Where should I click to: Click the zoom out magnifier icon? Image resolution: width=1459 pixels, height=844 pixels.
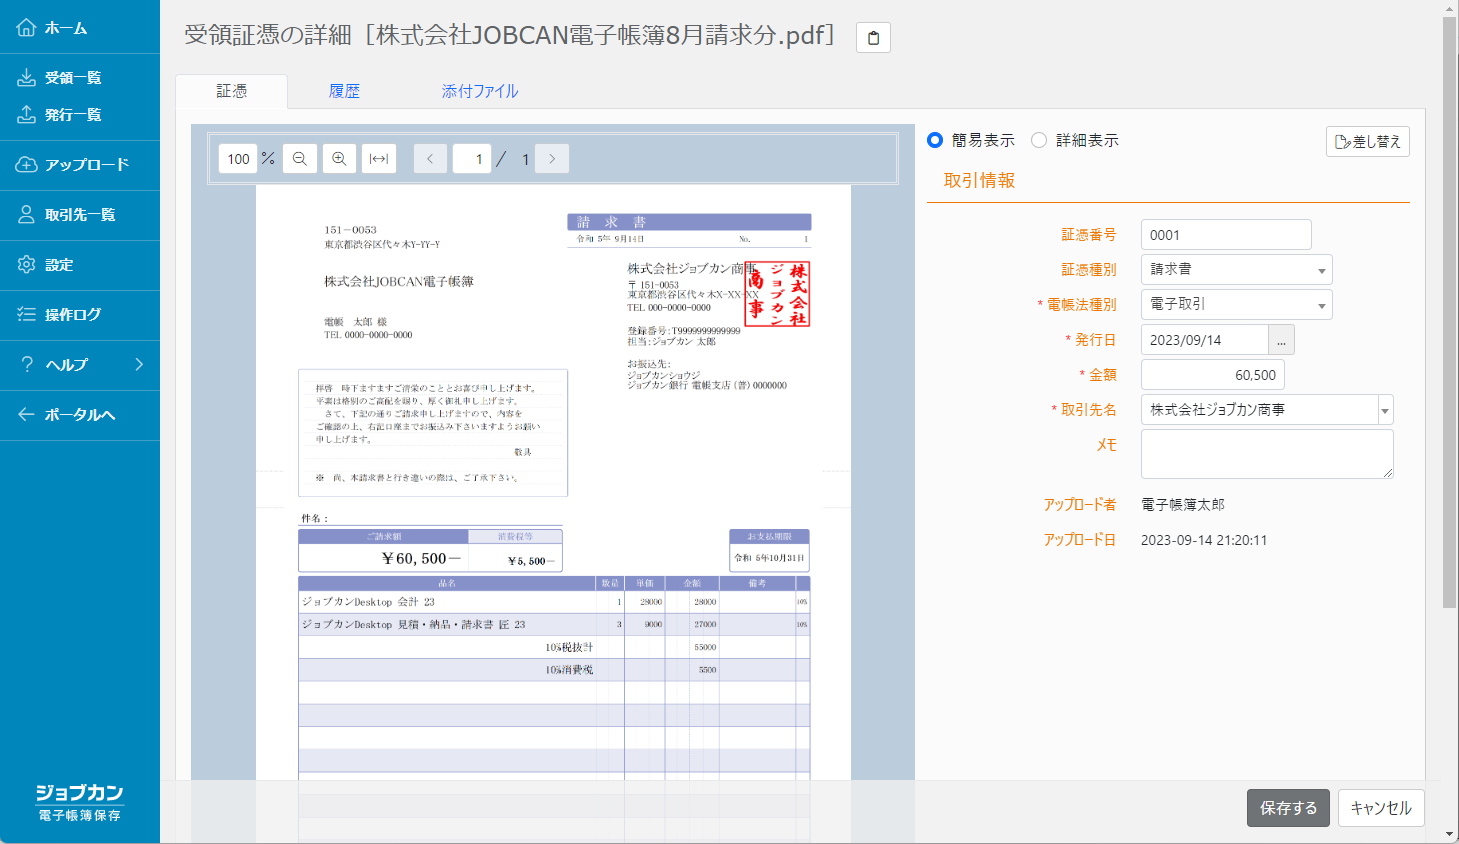(x=299, y=159)
